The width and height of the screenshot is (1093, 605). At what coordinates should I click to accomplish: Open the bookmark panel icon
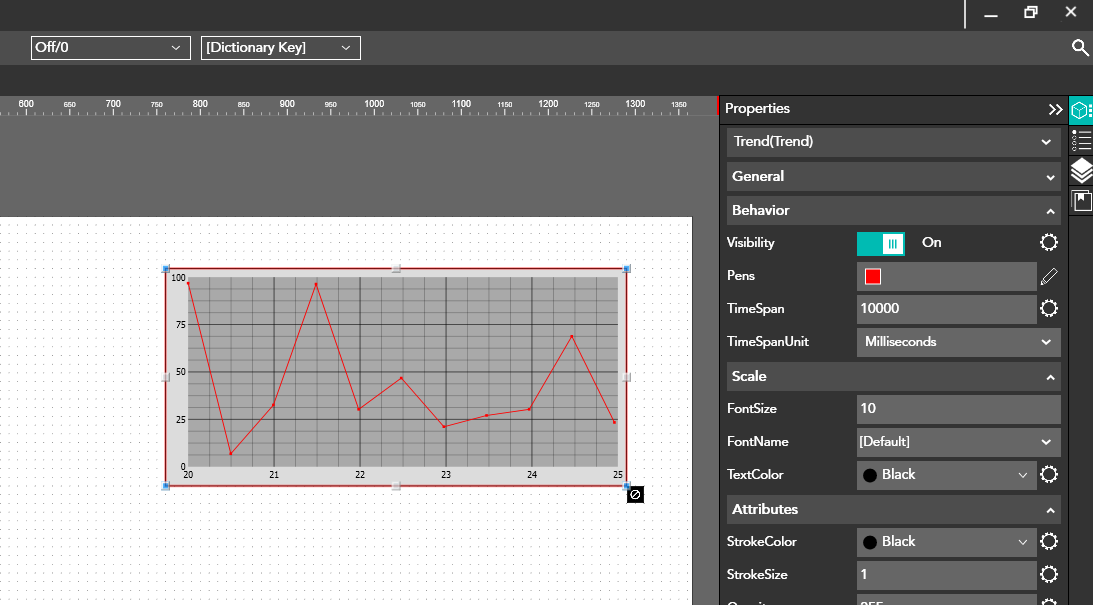[1081, 202]
